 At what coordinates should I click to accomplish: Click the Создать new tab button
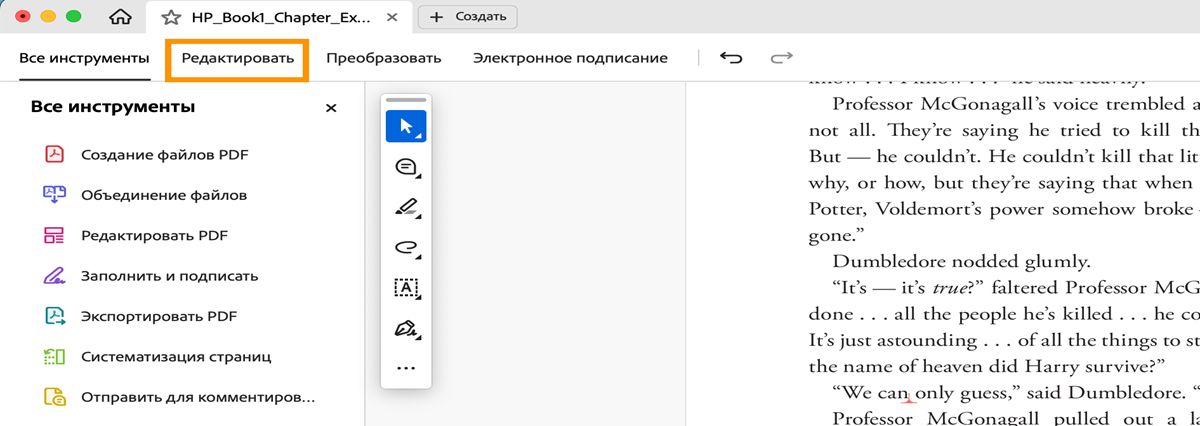pos(468,16)
